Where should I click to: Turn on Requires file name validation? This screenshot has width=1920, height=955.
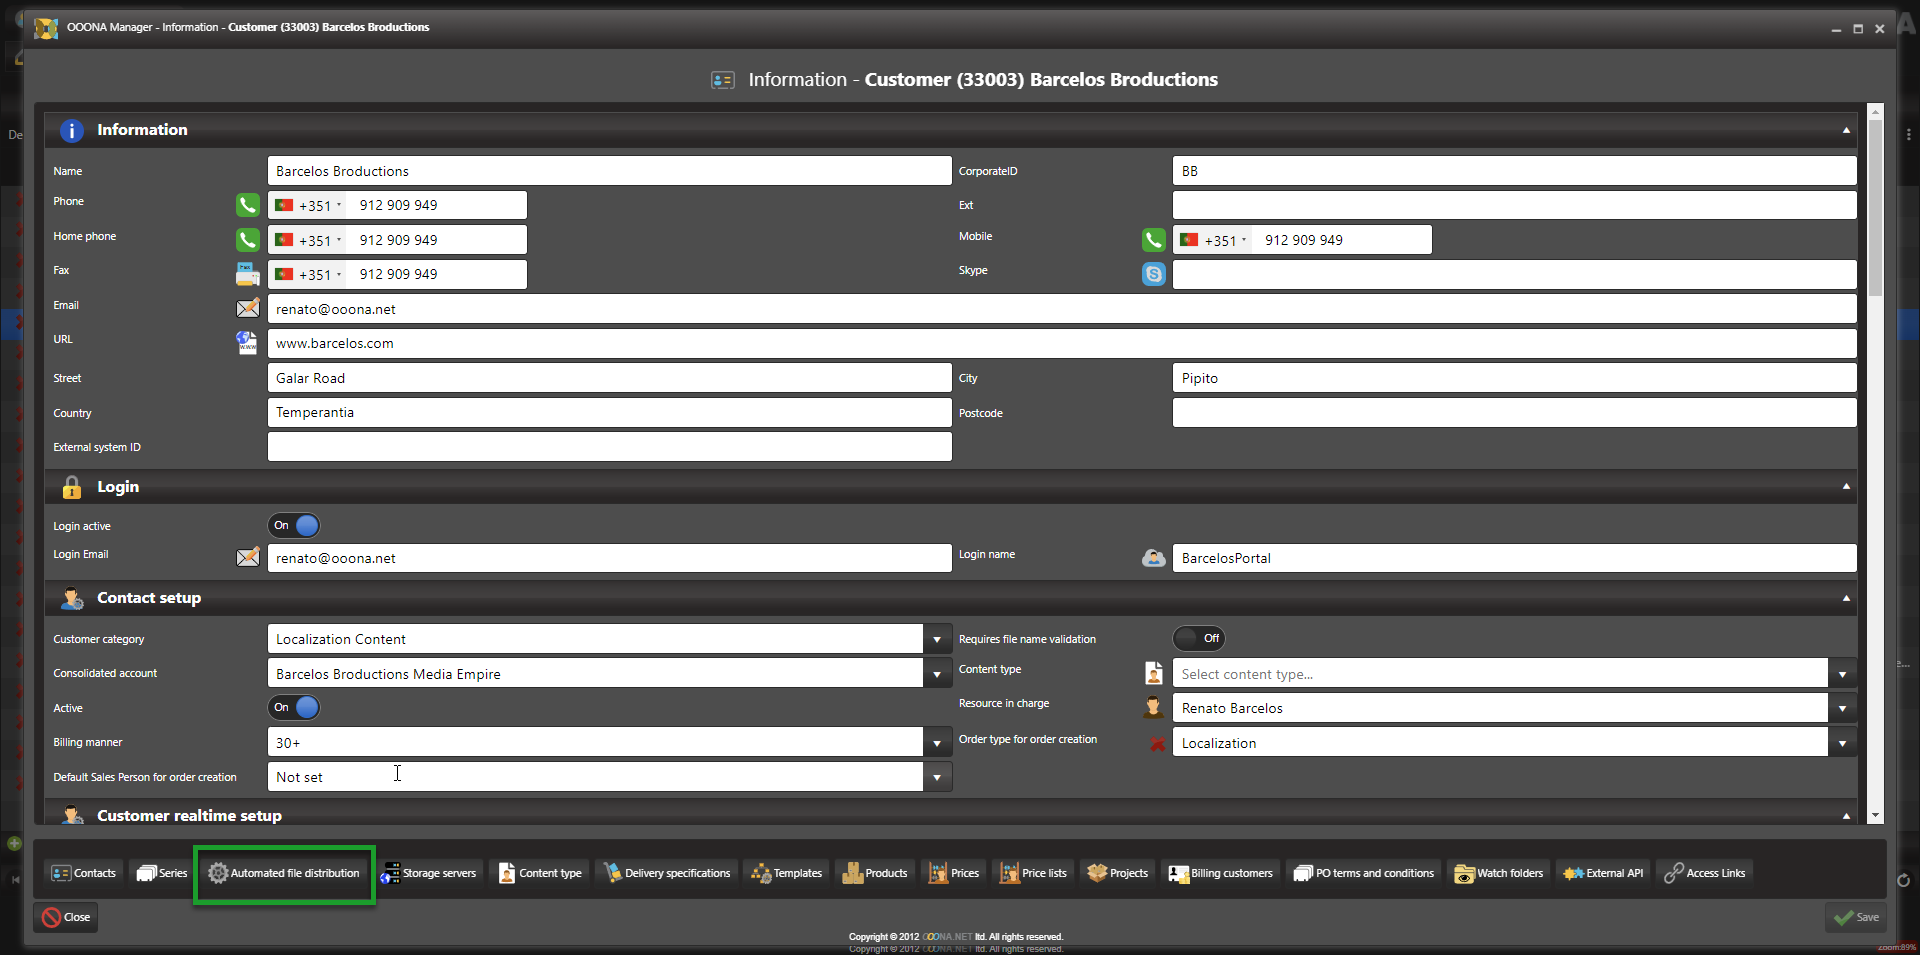coord(1199,638)
